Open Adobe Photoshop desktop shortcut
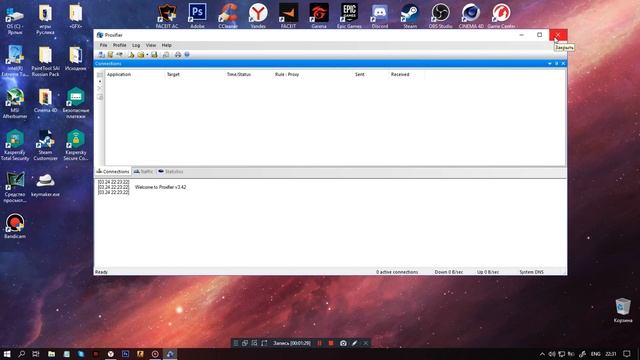 pos(197,16)
